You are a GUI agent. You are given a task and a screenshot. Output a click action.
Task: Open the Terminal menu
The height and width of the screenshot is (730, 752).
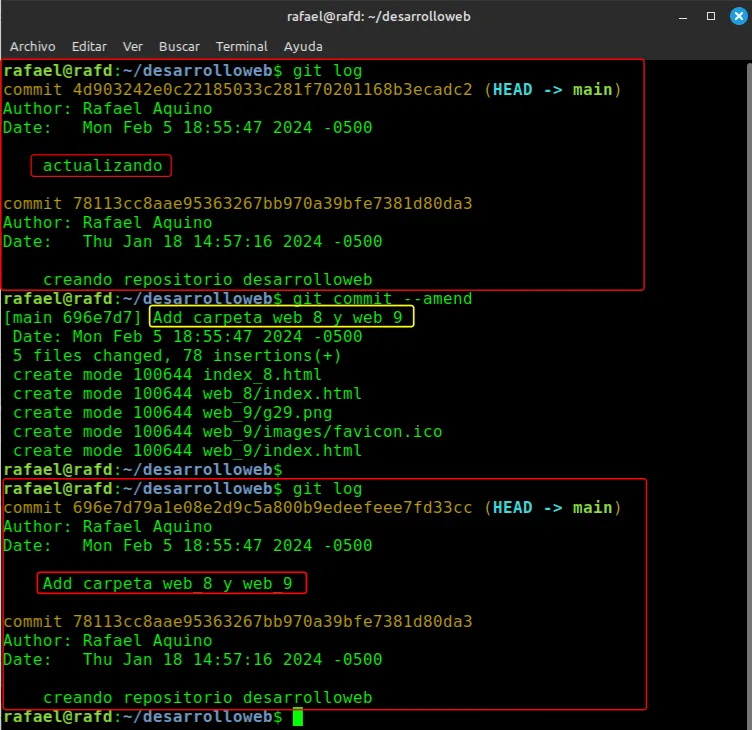(241, 47)
